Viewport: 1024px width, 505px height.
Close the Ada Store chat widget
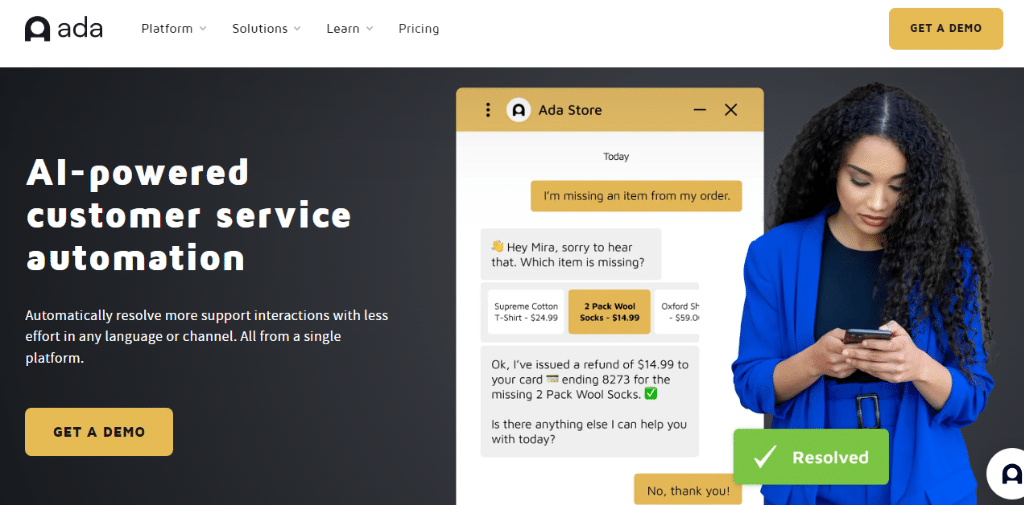tap(731, 110)
